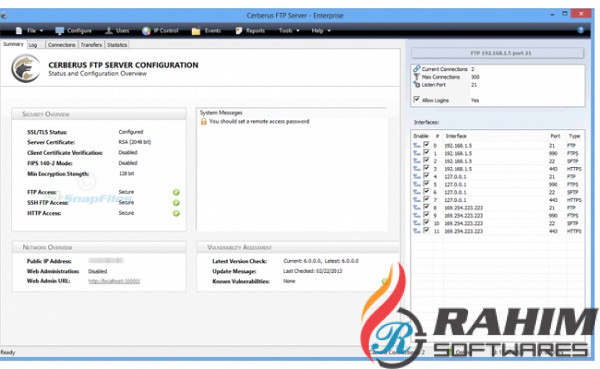This screenshot has height=369, width=600.
Task: Toggle the Allow Logins checkbox
Action: click(x=417, y=100)
